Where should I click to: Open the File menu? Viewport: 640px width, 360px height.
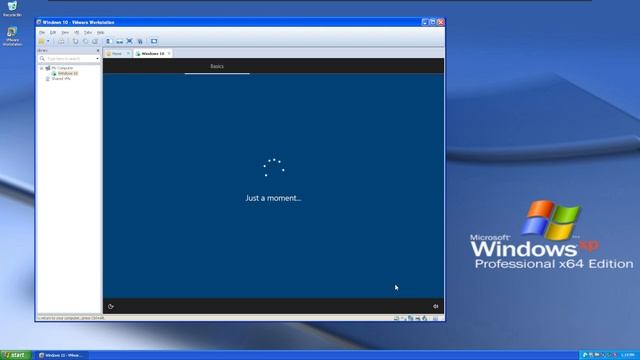(42, 32)
